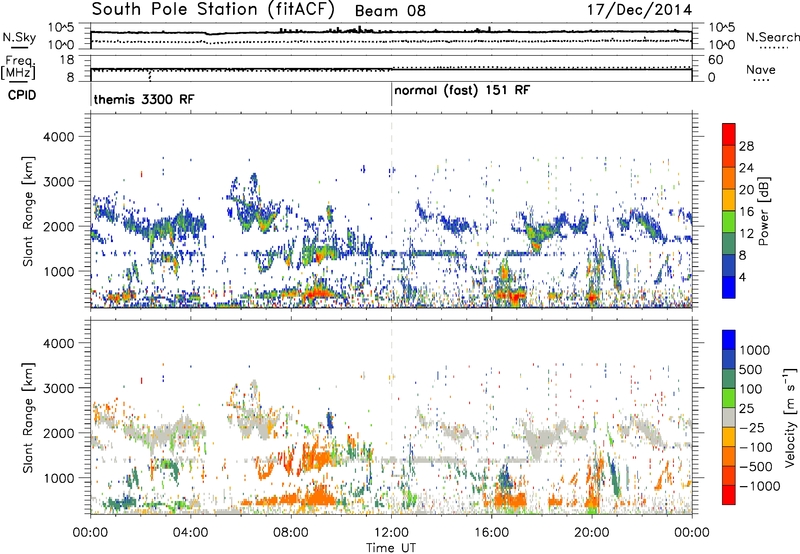The height and width of the screenshot is (554, 800).
Task: Click the '28' tick on the Power scale
Action: pos(746,146)
